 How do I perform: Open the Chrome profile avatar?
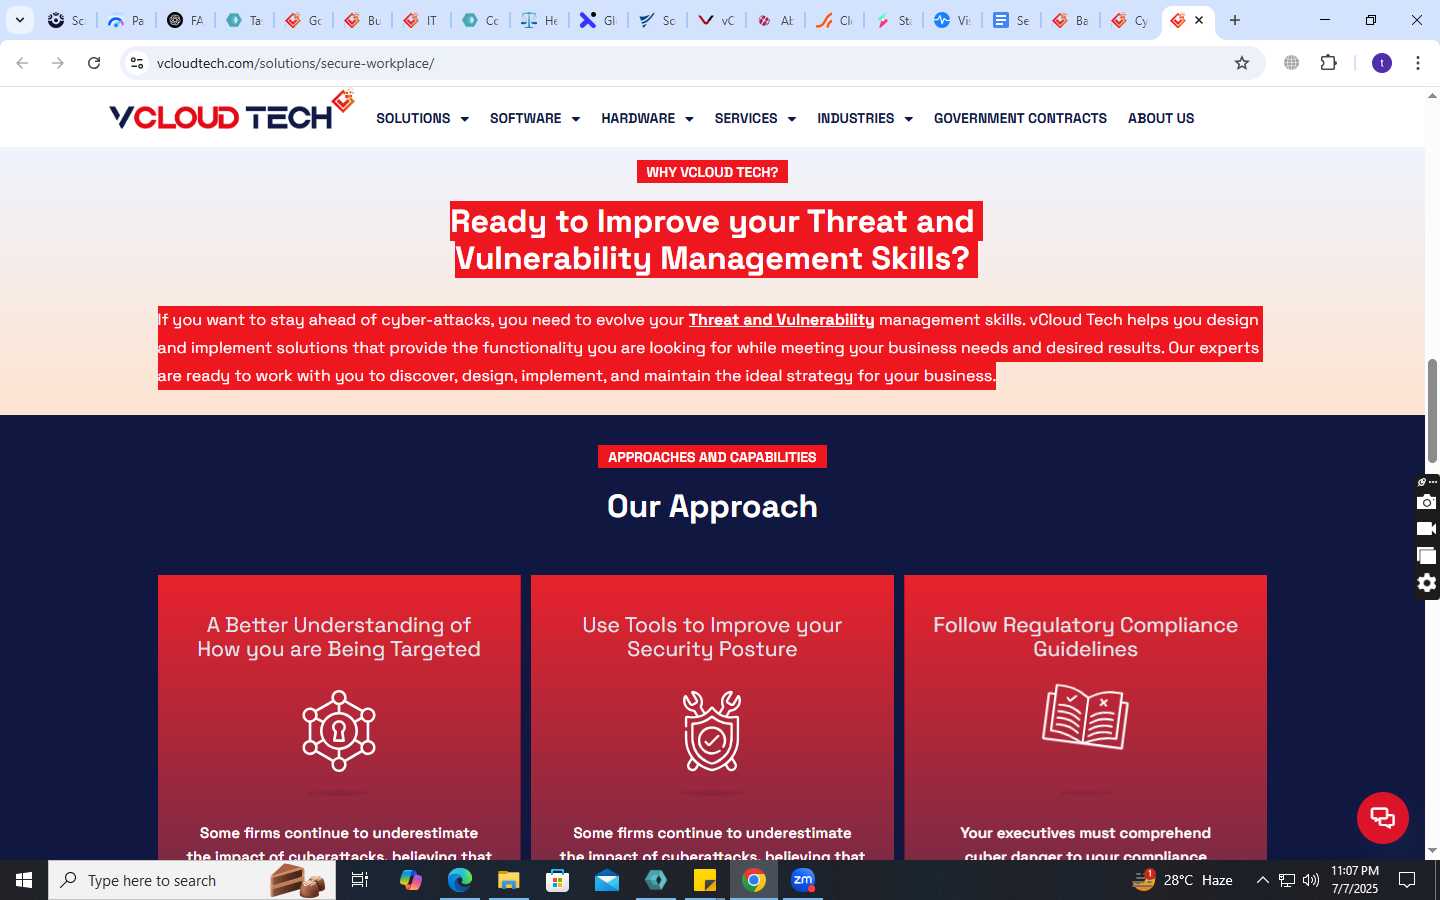click(x=1382, y=63)
